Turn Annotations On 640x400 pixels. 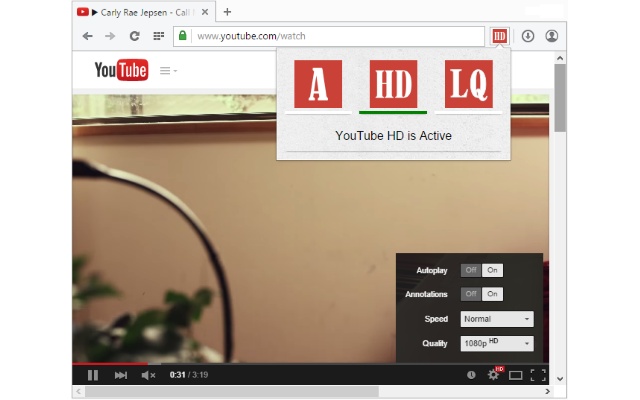(492, 294)
